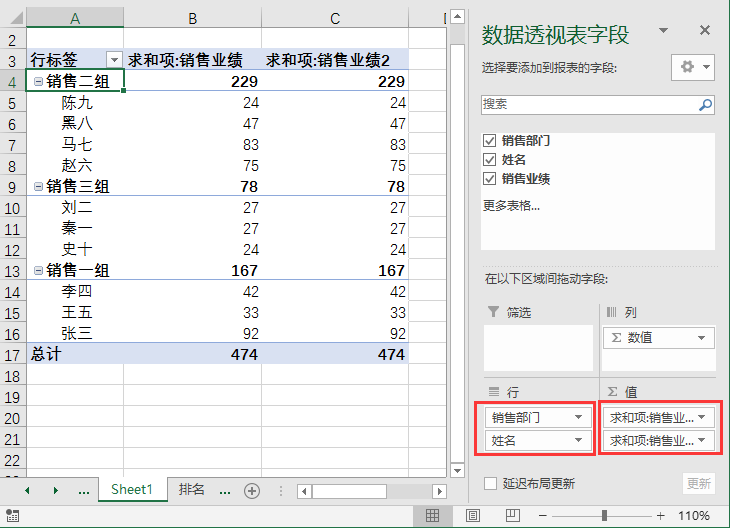Image resolution: width=730 pixels, height=528 pixels.
Task: Collapse the 销售一组 group
Action: tap(38, 271)
